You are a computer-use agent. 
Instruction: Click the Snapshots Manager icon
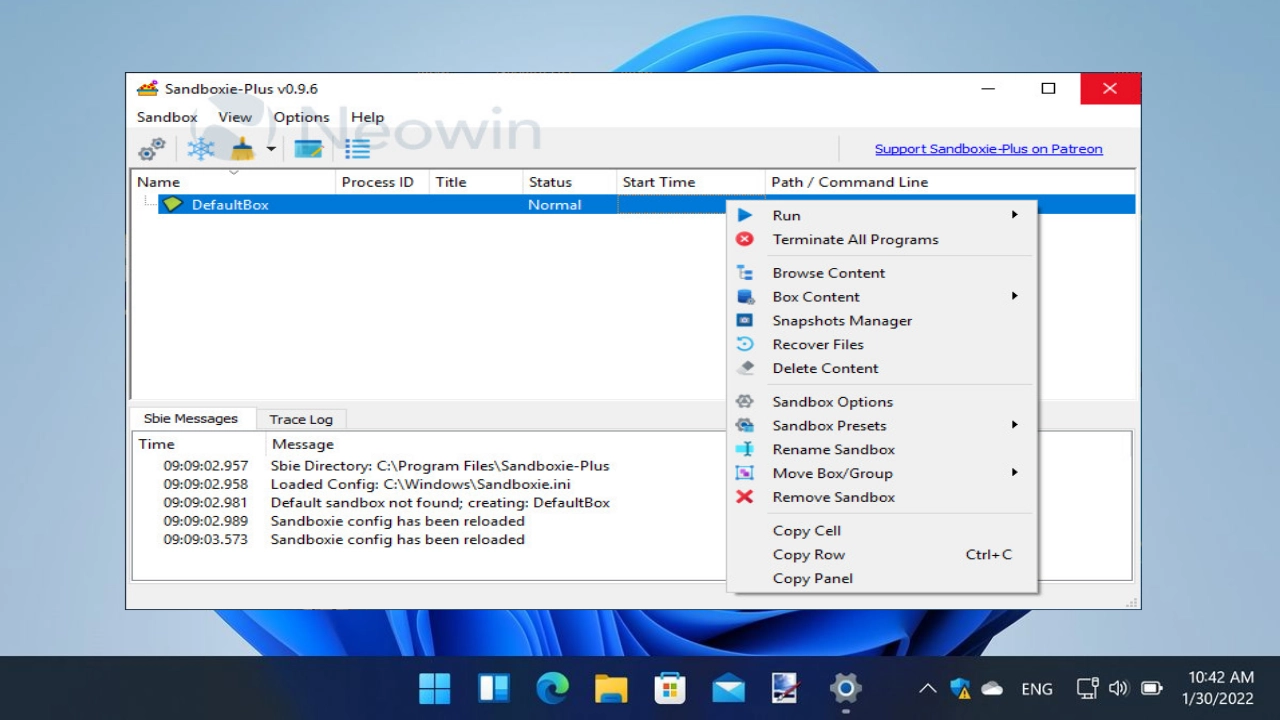(x=745, y=321)
